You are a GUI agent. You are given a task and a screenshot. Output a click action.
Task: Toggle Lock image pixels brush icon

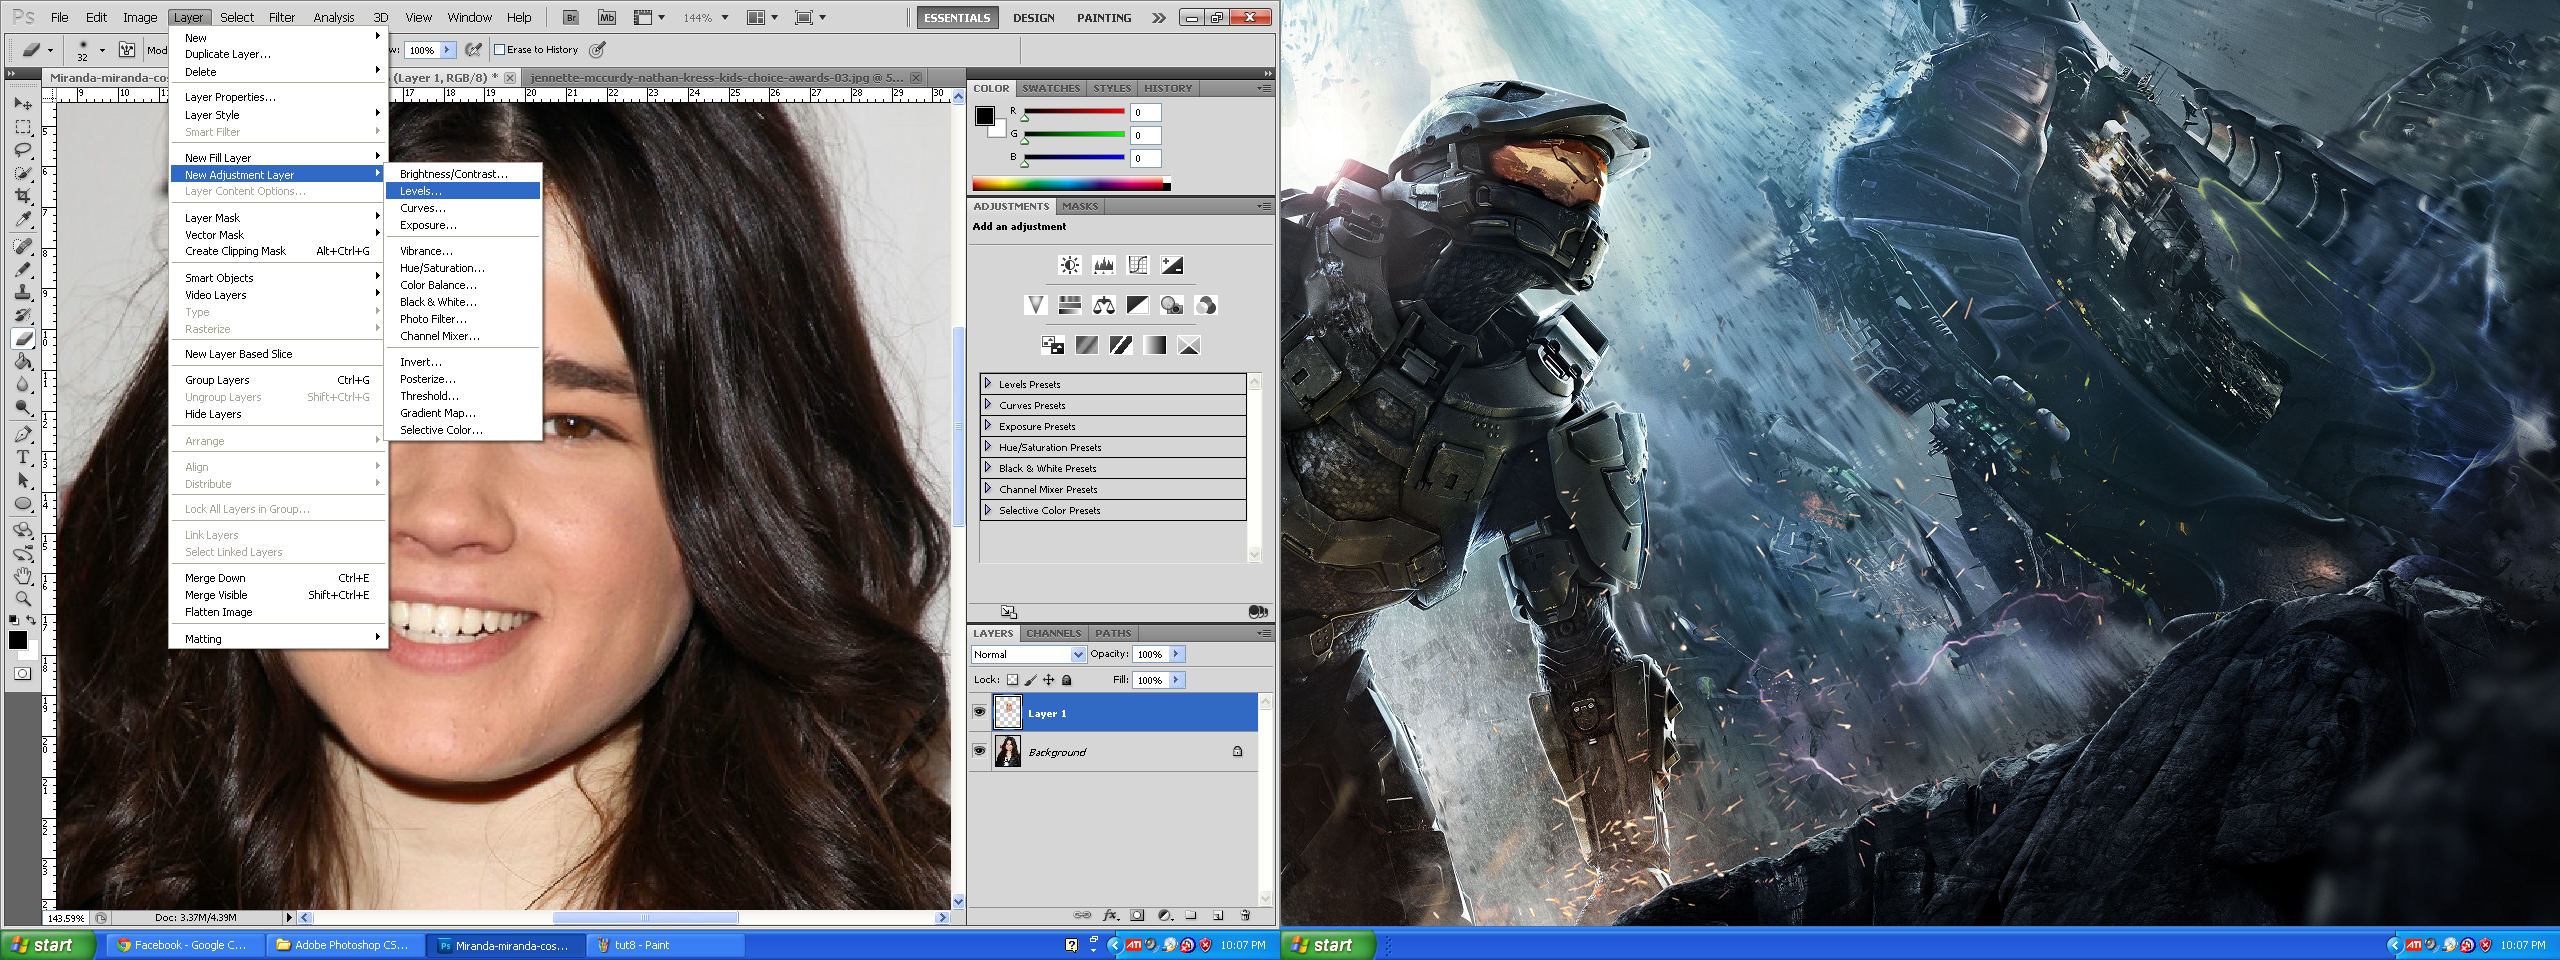click(1030, 680)
